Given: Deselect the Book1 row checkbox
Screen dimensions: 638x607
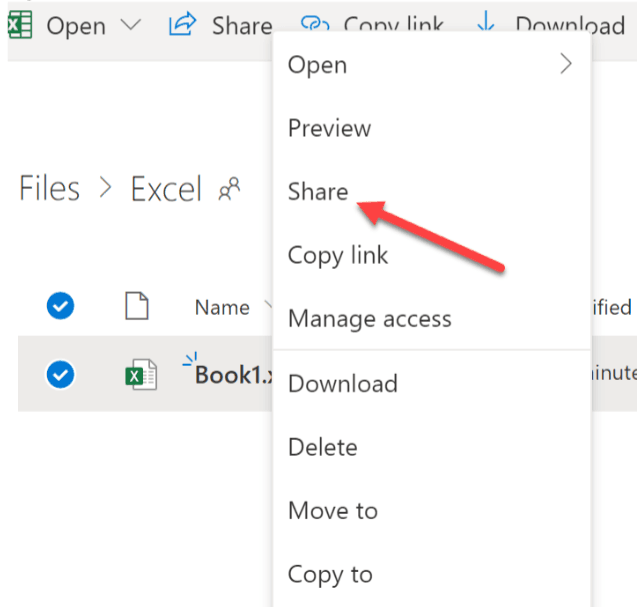Looking at the screenshot, I should pyautogui.click(x=61, y=374).
